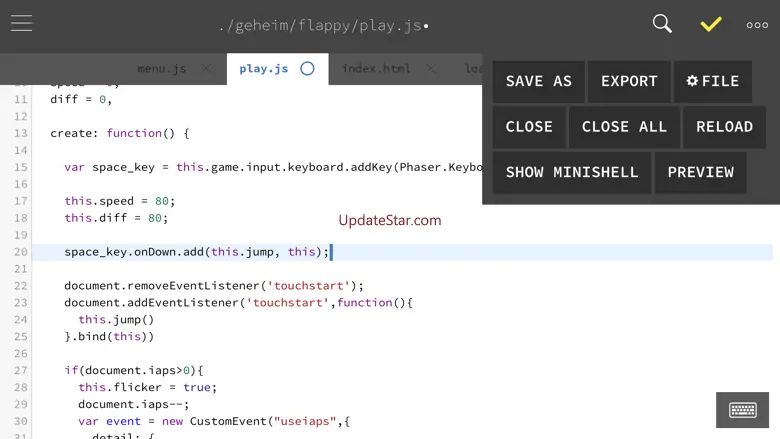Click the unsaved circle on play.js tab
Viewport: 780px width, 439px height.
307,69
